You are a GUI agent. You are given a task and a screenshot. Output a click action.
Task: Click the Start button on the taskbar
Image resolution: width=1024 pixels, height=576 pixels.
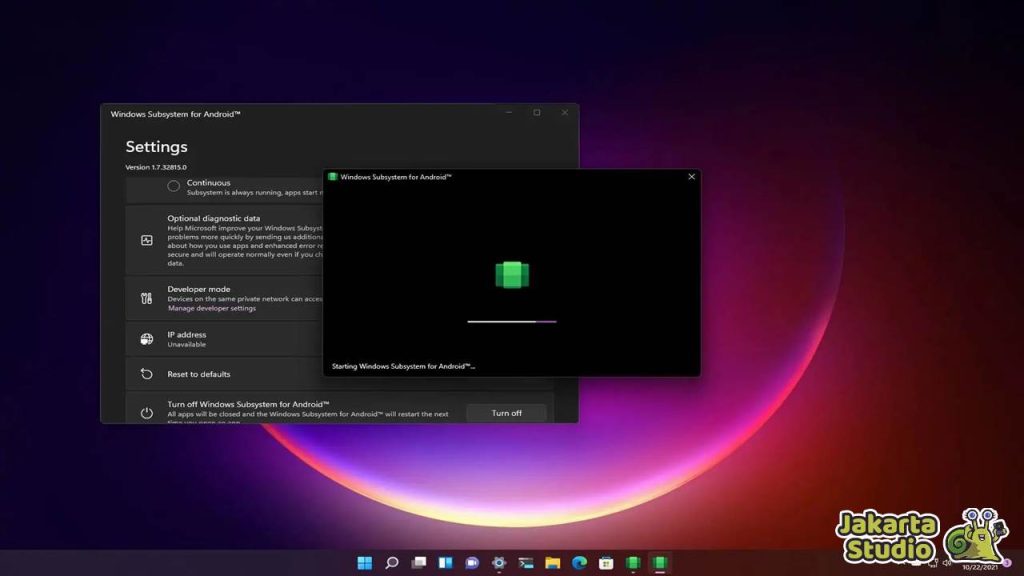click(x=365, y=562)
